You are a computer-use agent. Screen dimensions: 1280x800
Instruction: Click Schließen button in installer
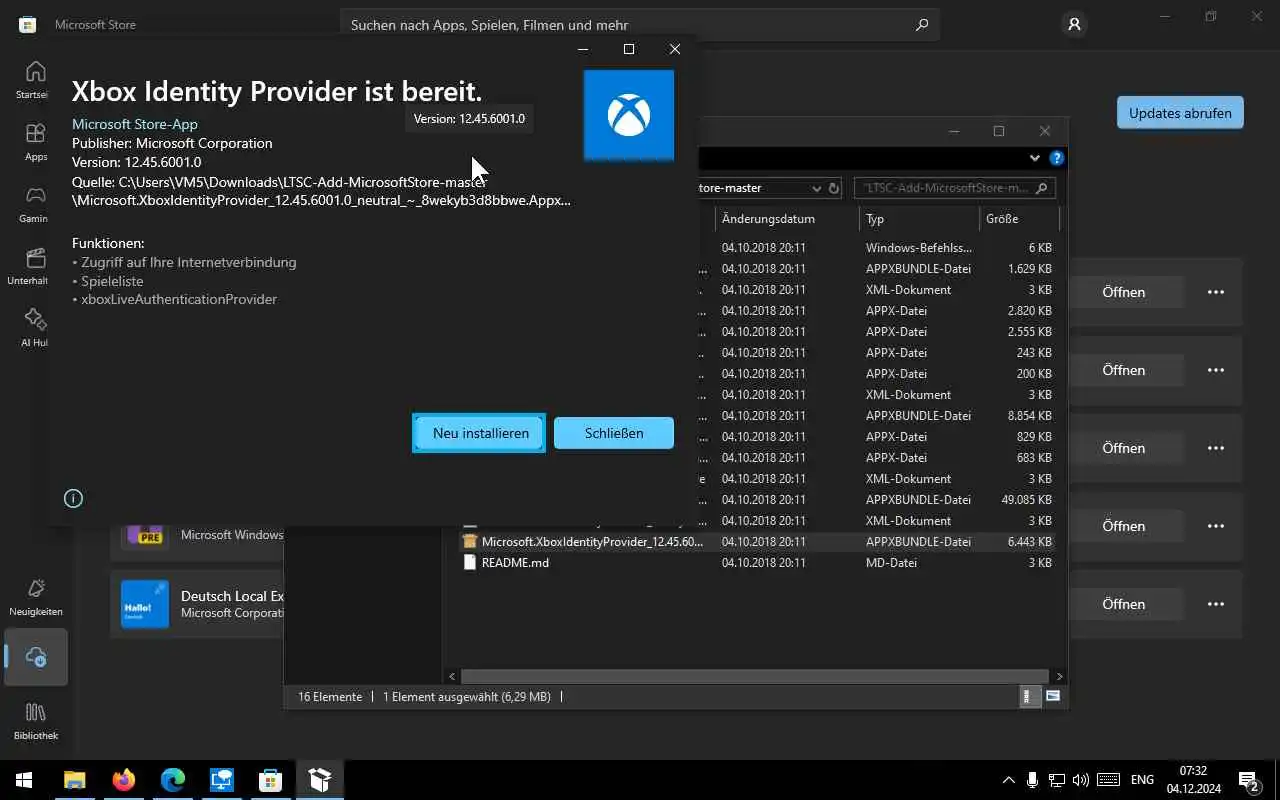[614, 433]
